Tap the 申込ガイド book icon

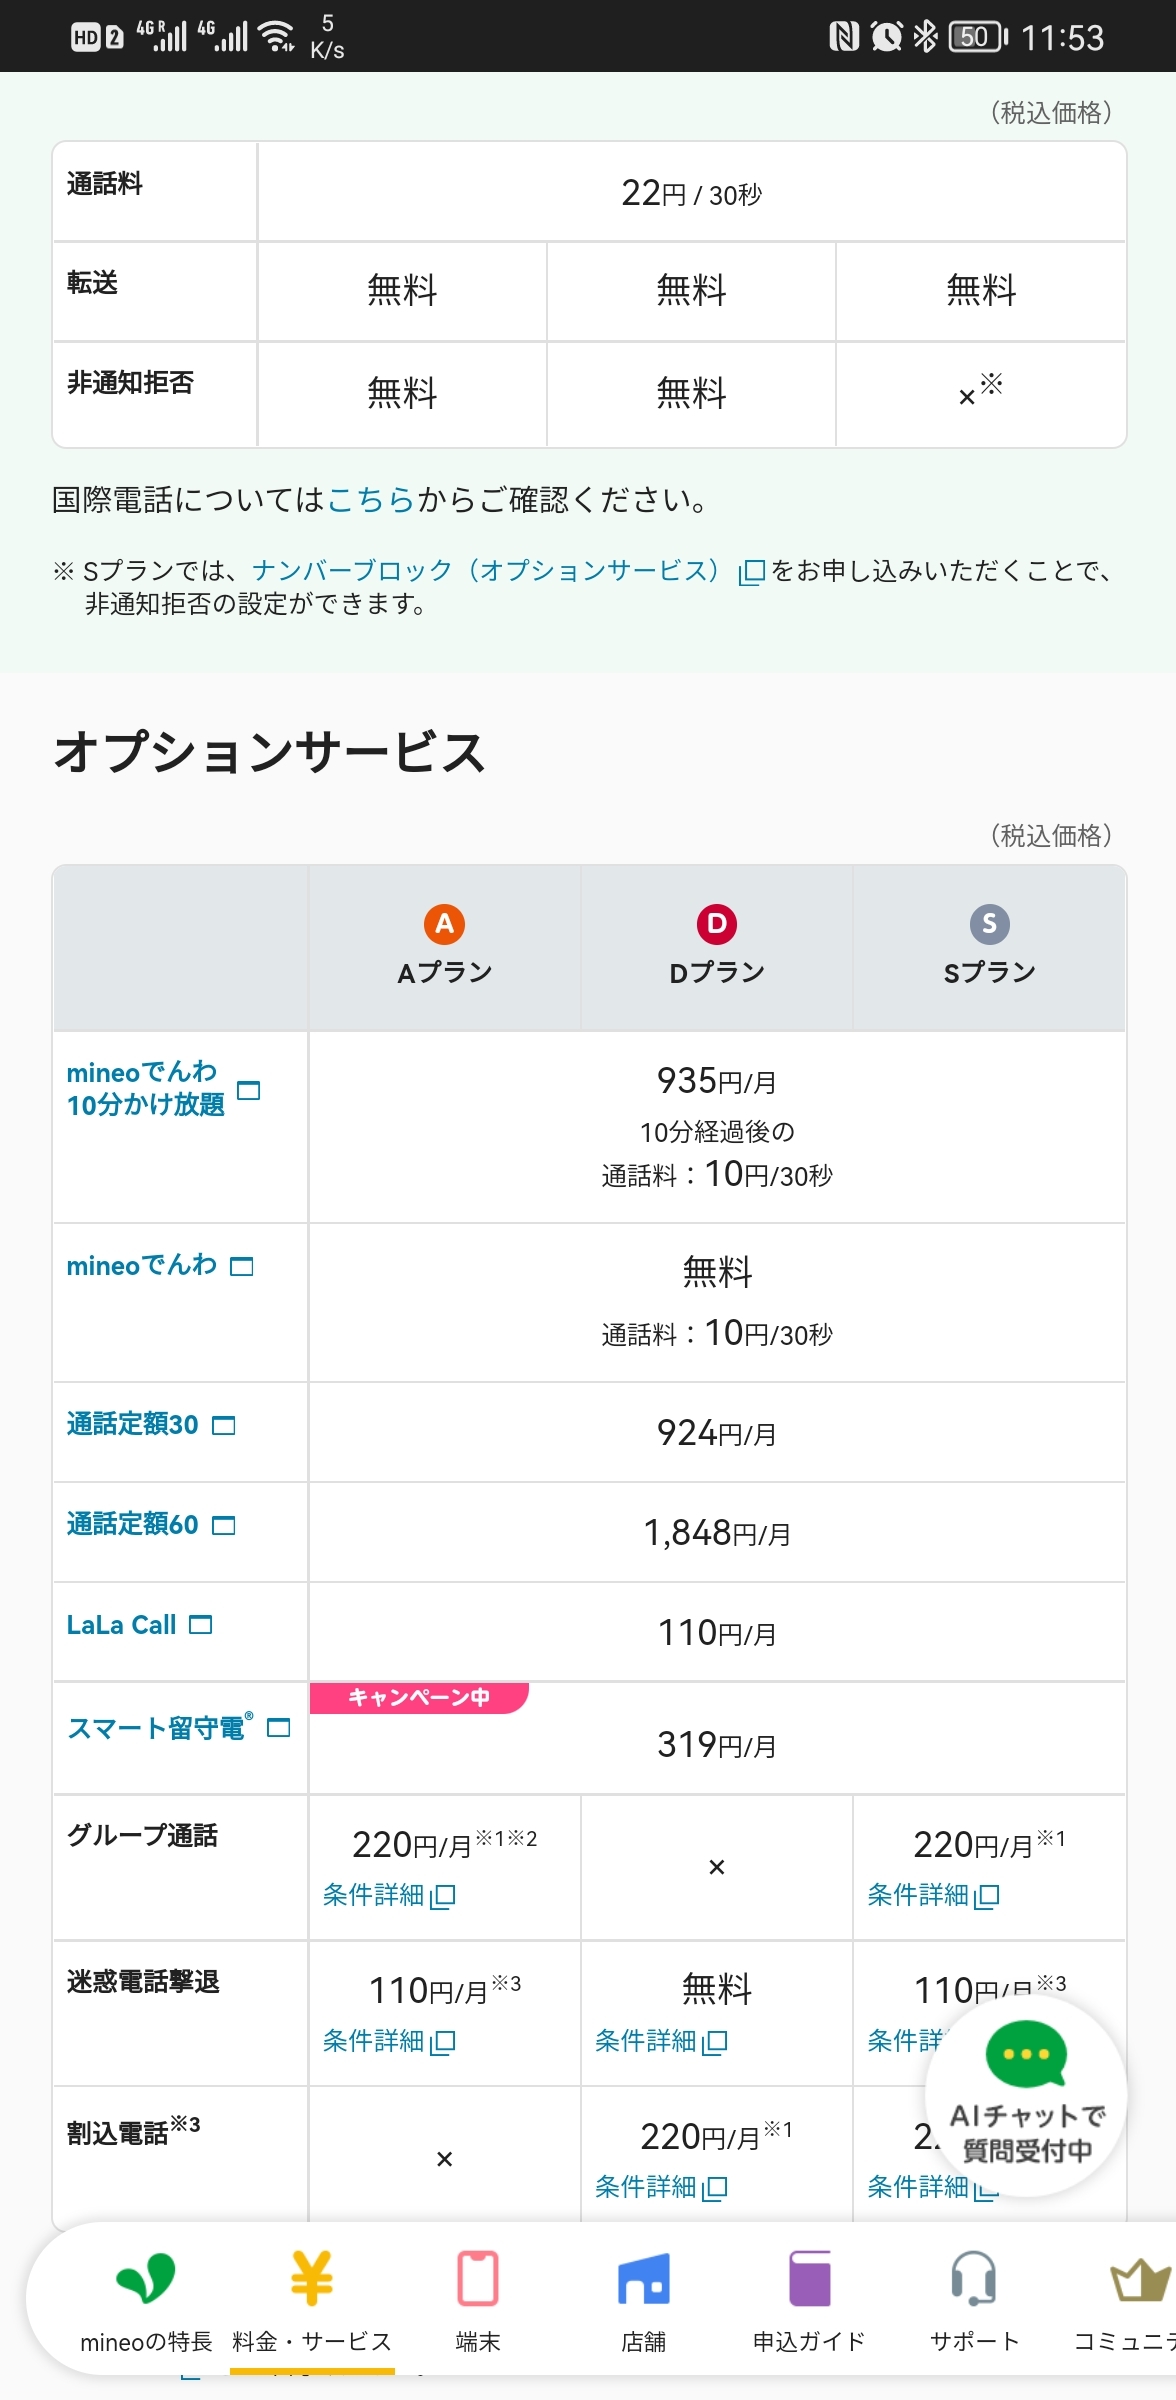tap(809, 2280)
